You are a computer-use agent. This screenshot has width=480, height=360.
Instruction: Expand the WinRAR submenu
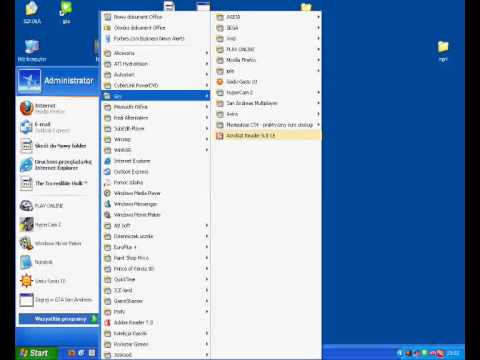[156, 150]
